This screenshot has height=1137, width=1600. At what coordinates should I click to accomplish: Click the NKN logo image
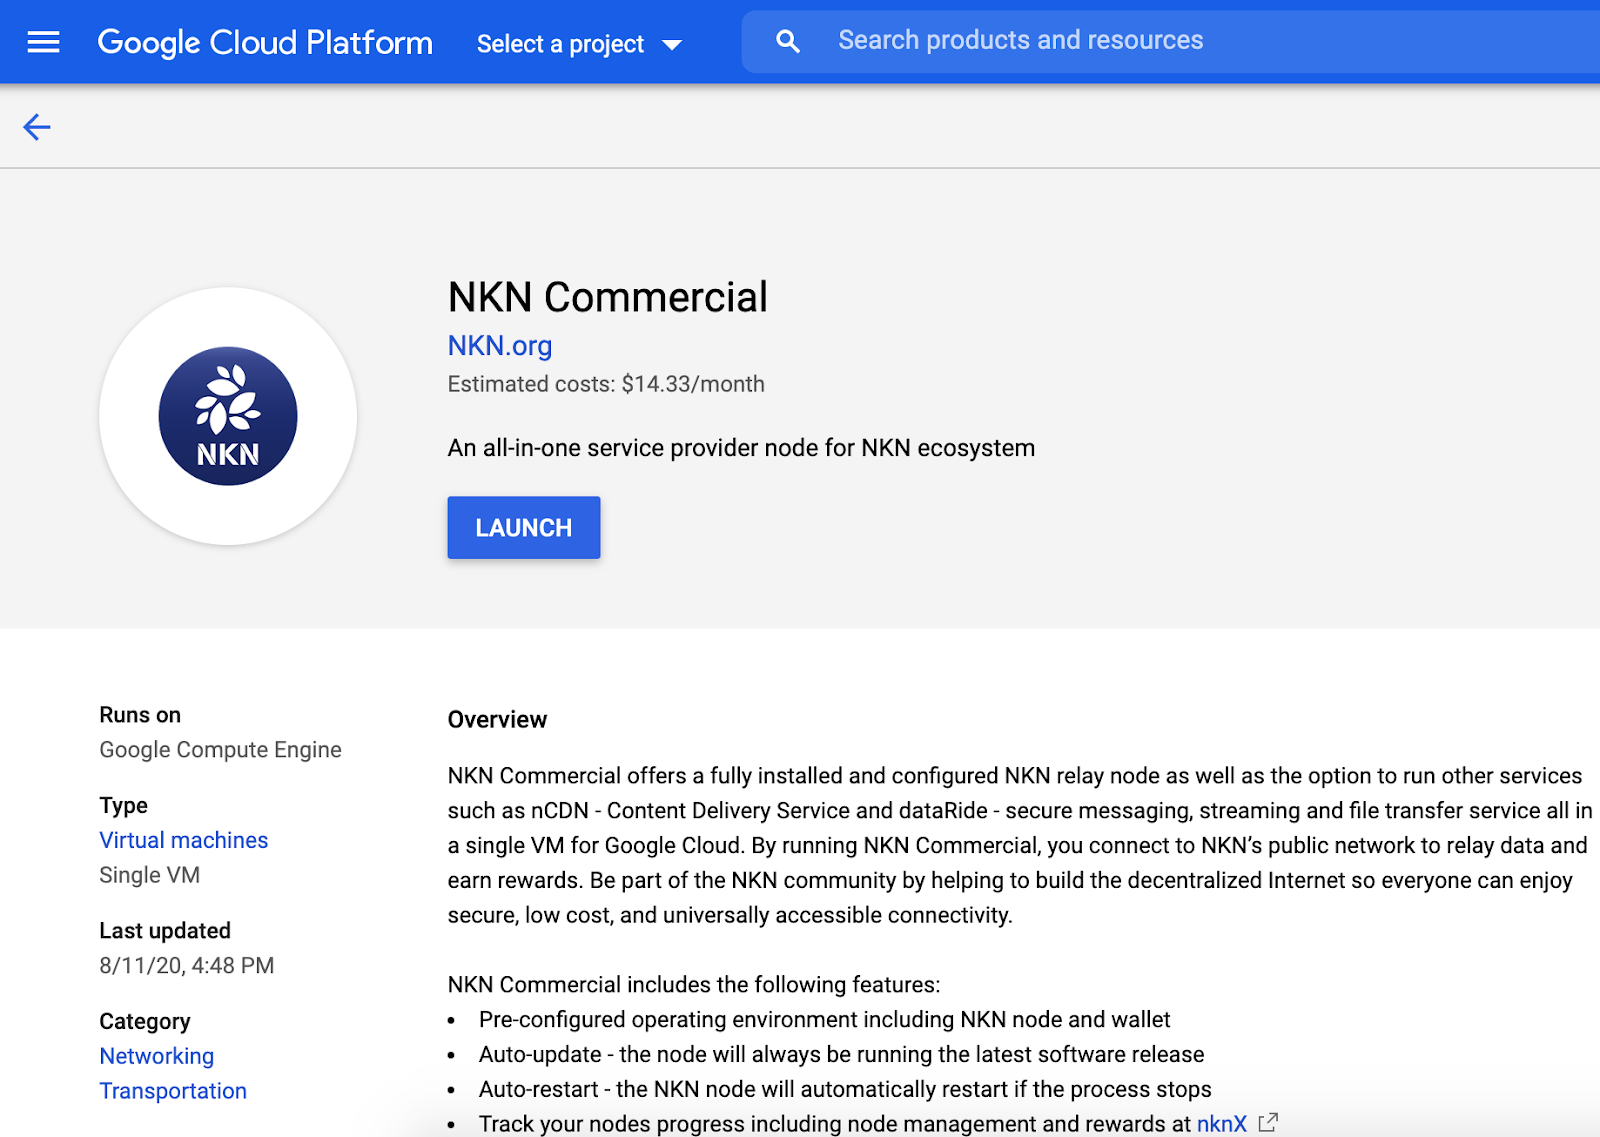tap(228, 416)
